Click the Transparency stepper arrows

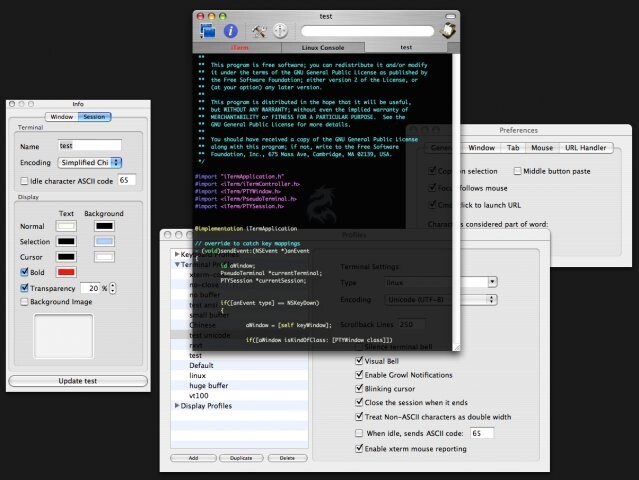tap(113, 288)
